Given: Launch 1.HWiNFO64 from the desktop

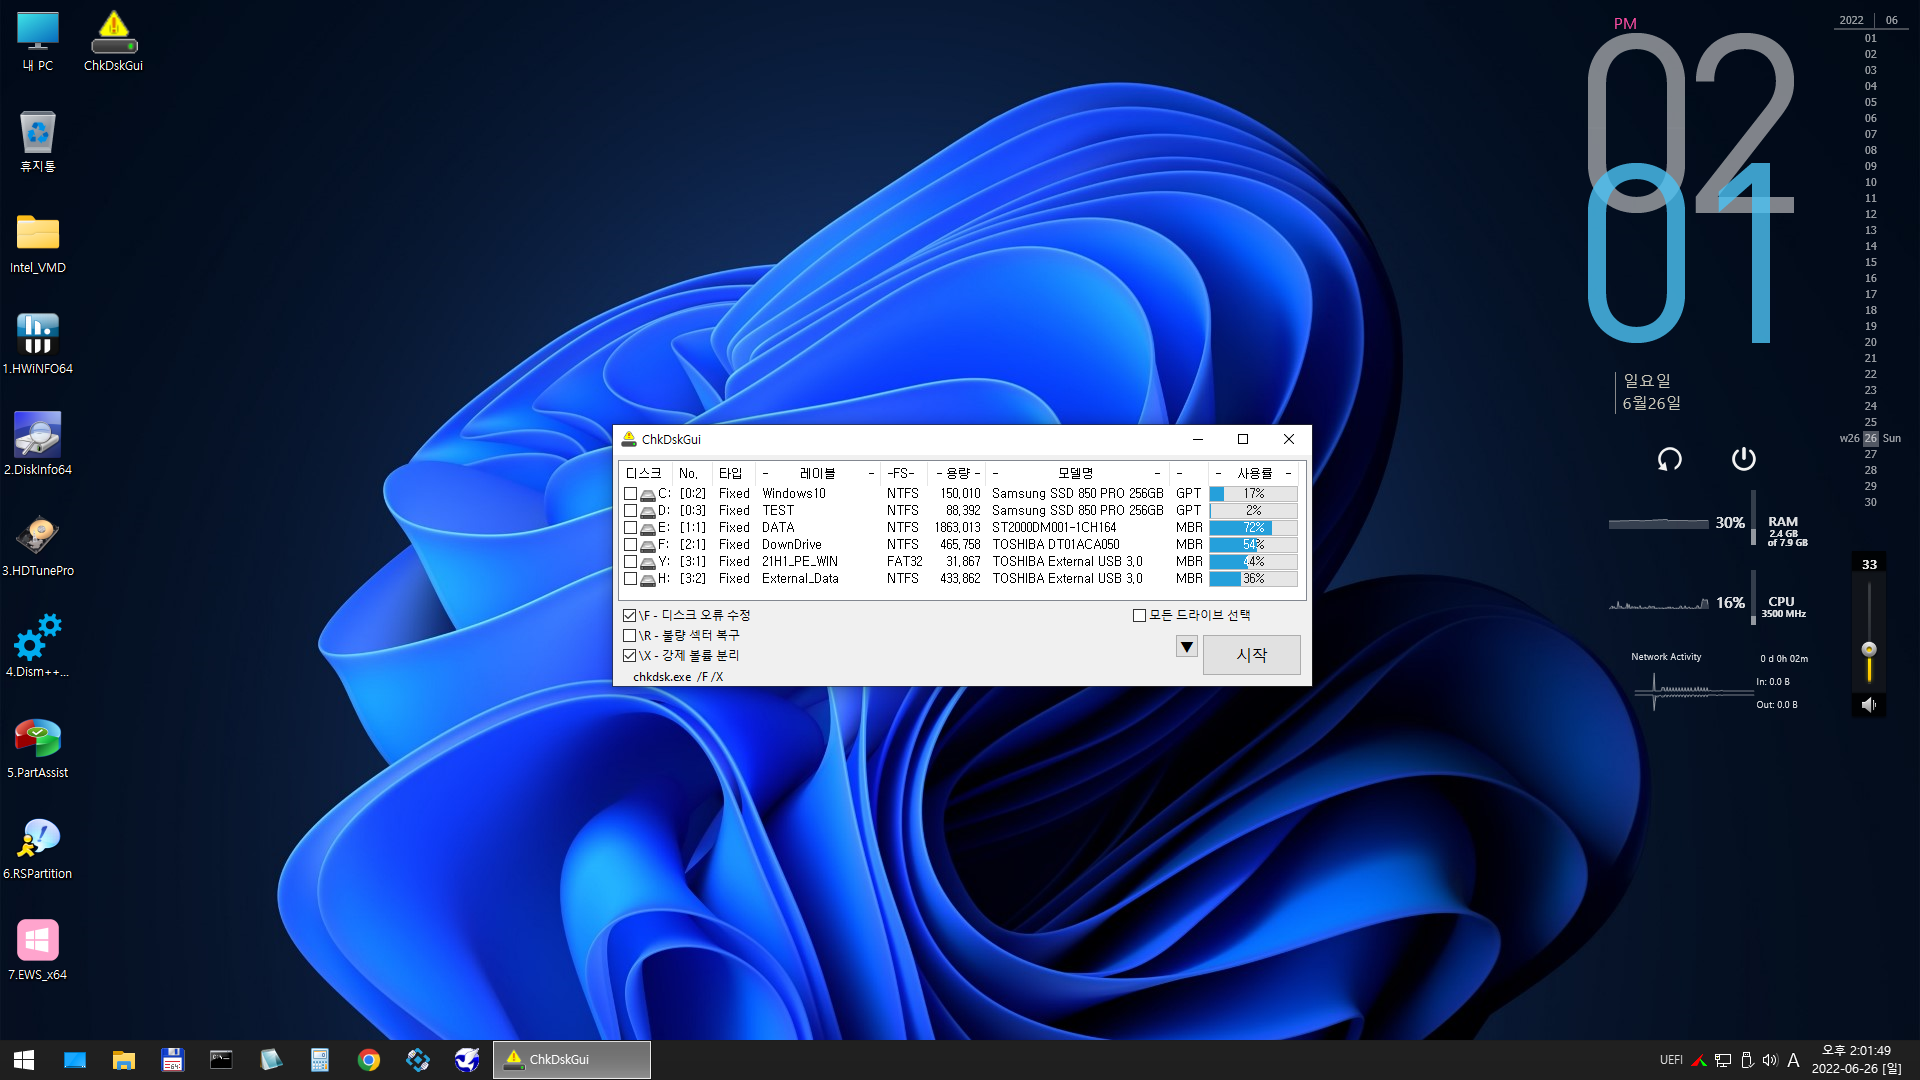Looking at the screenshot, I should (x=38, y=344).
